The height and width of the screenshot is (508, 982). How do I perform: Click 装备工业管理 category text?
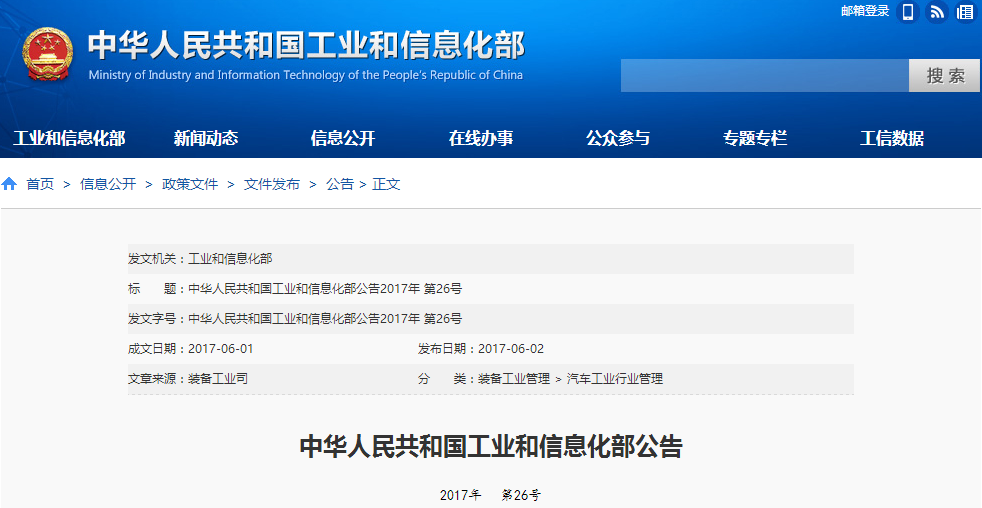click(x=514, y=379)
